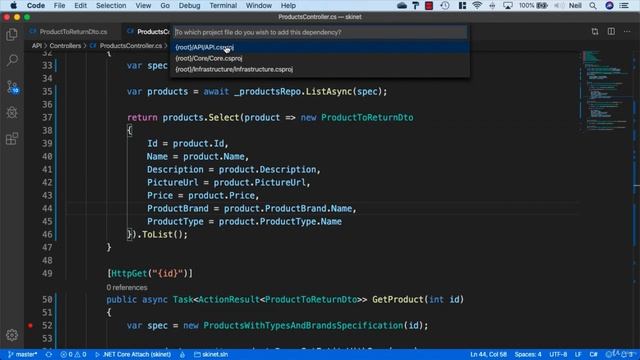Click the Siri icon in menu bar

pyautogui.click(x=609, y=5)
